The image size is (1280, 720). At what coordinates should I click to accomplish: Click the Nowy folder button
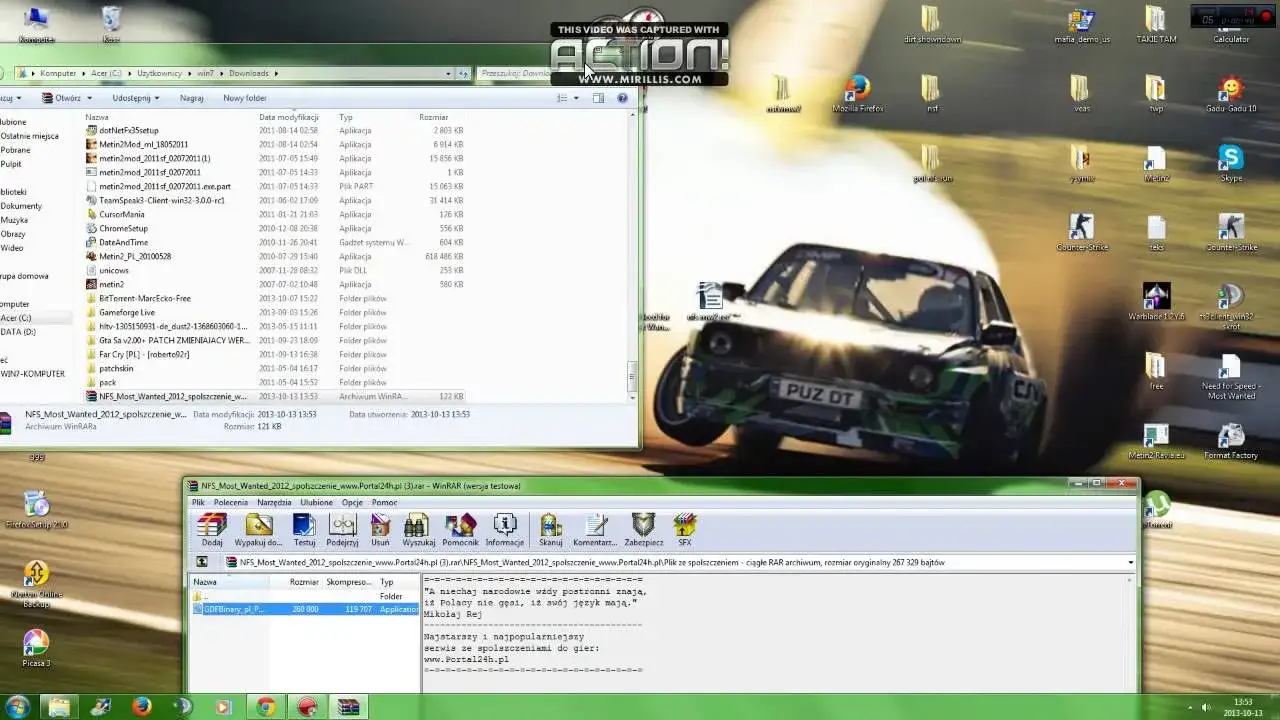(244, 98)
